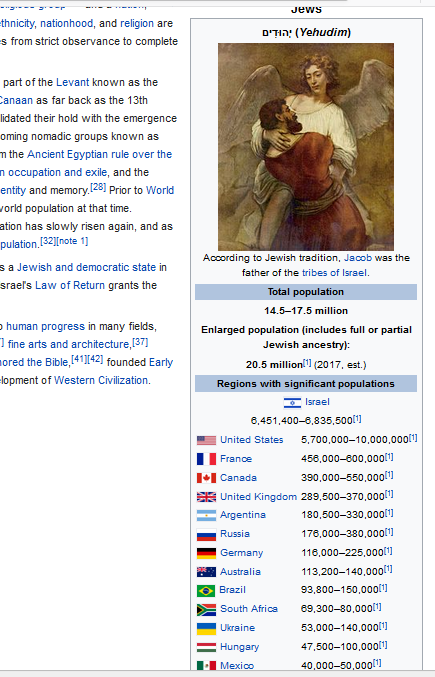
Task: Click Regions with significant populations header
Action: click(x=306, y=384)
